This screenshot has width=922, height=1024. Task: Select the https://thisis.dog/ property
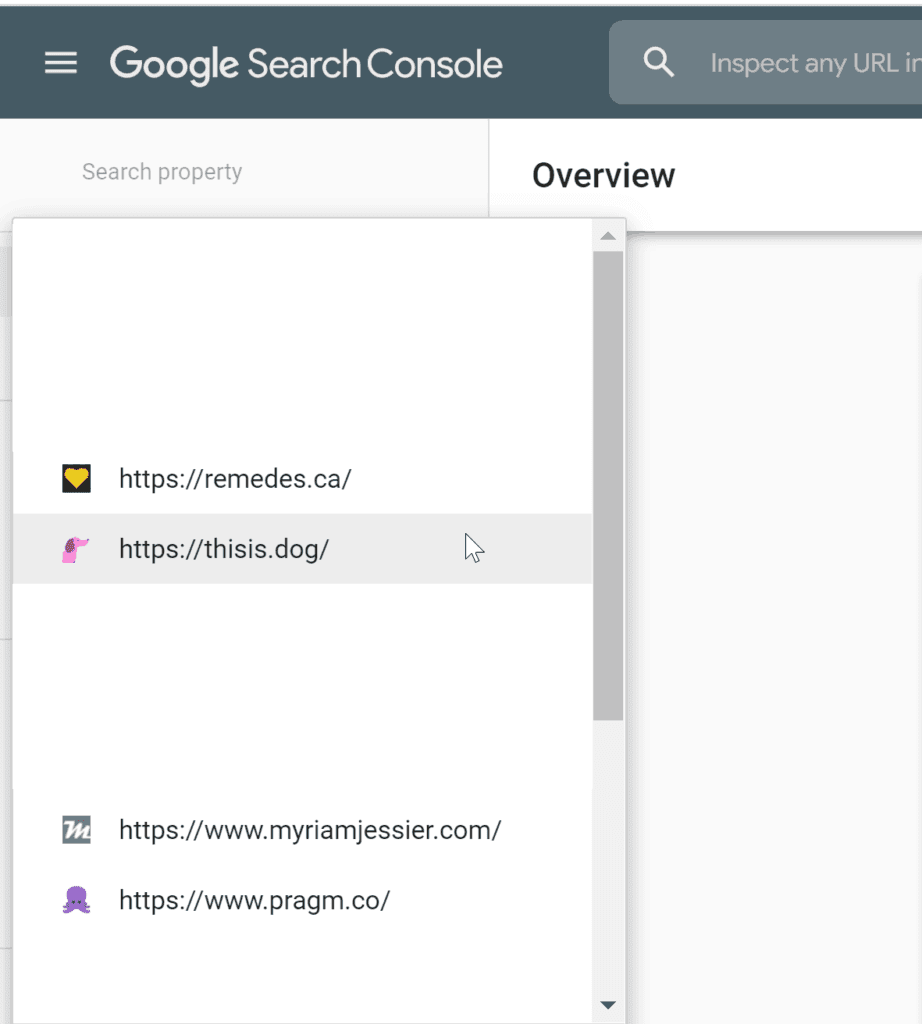224,549
